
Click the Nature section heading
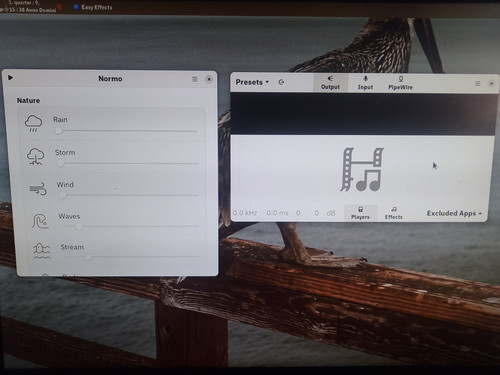28,101
